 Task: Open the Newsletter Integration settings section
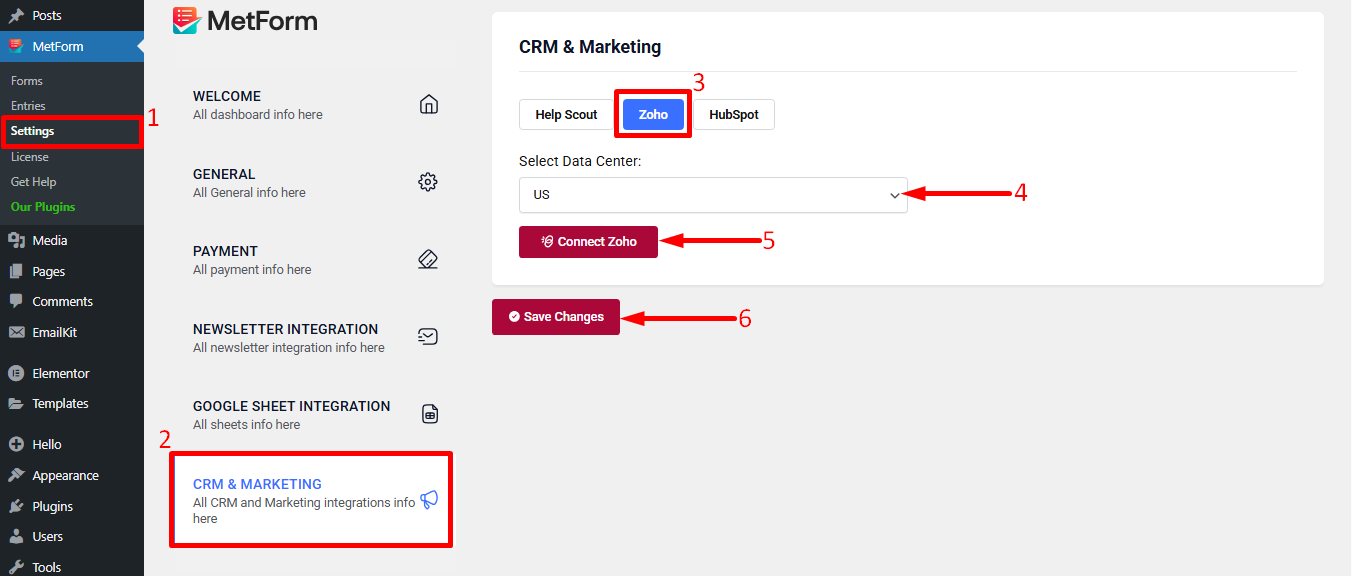(312, 337)
